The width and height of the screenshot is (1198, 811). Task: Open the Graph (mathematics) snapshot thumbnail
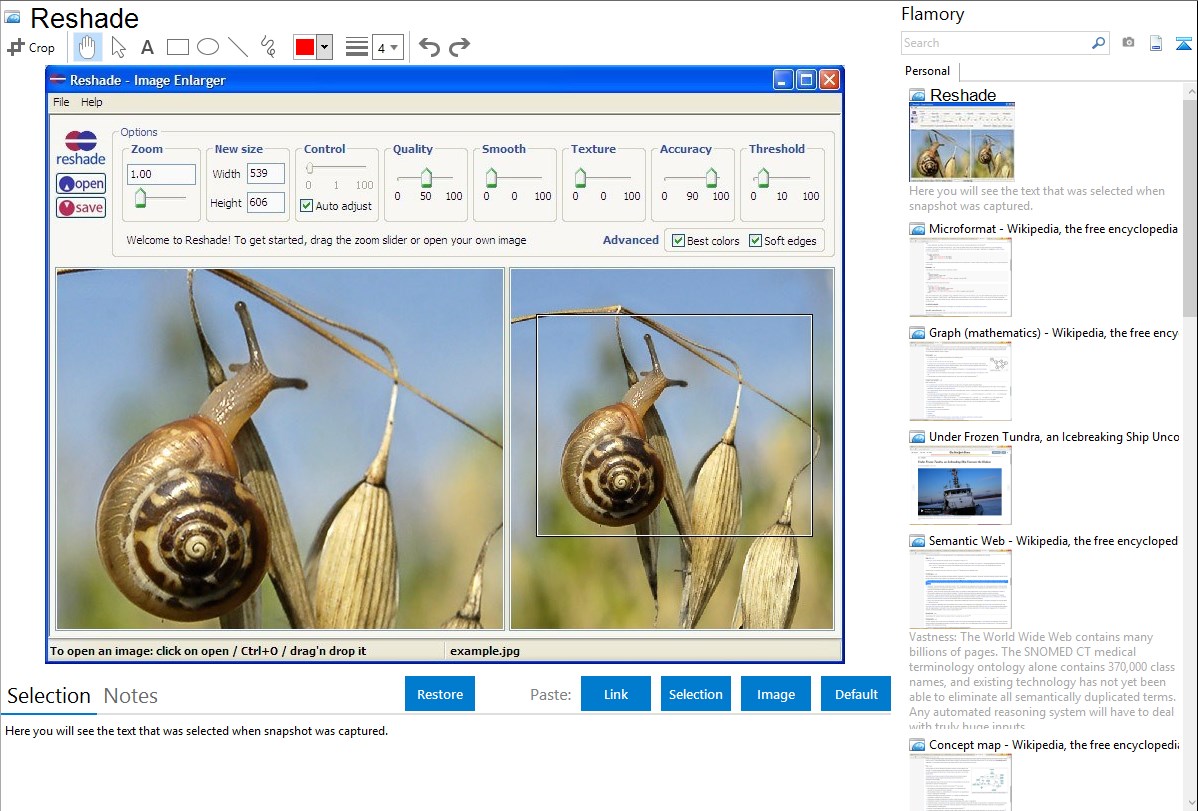click(x=960, y=381)
